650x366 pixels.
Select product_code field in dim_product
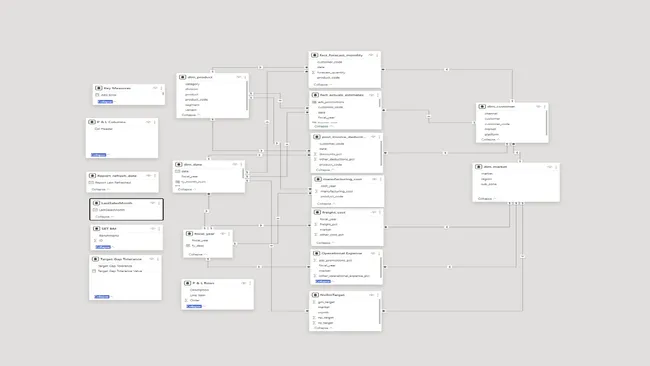[x=196, y=99]
